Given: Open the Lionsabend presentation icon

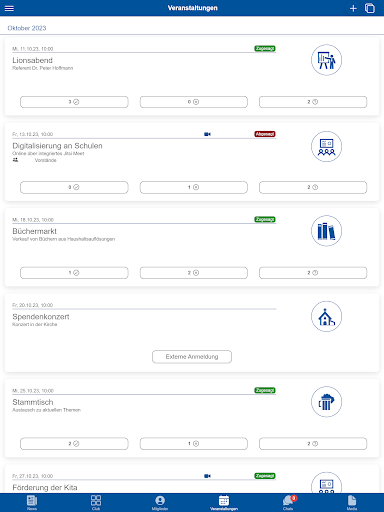Looking at the screenshot, I should point(326,60).
